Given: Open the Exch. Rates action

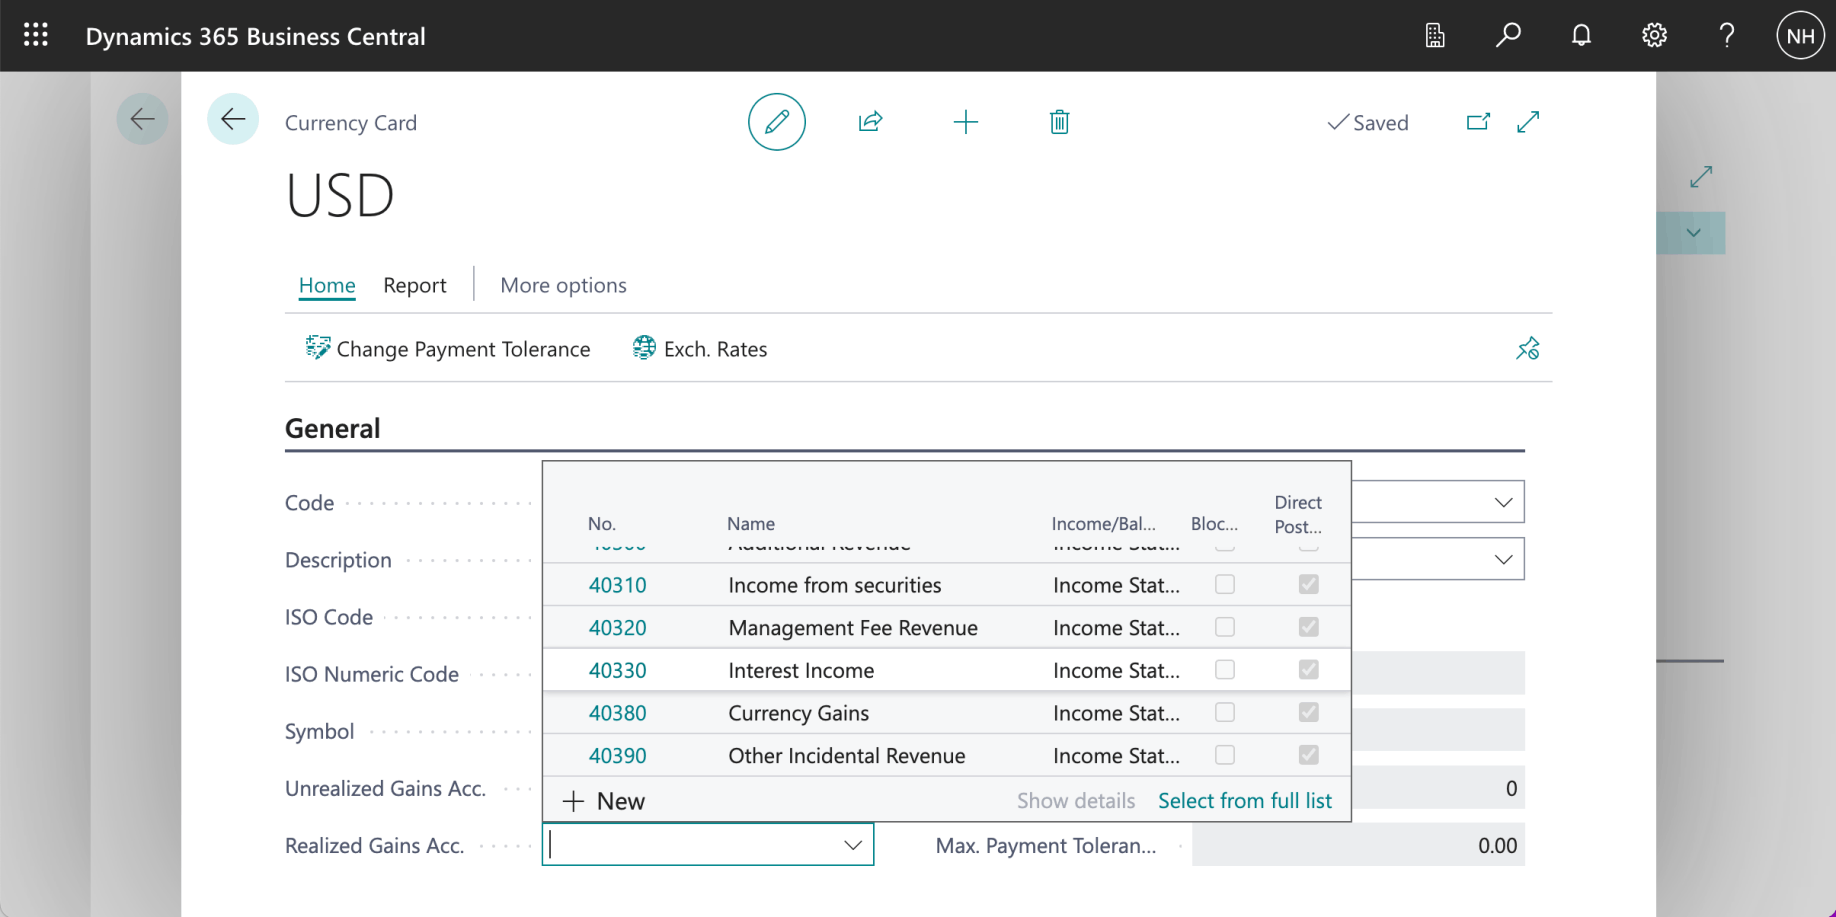Looking at the screenshot, I should point(700,349).
